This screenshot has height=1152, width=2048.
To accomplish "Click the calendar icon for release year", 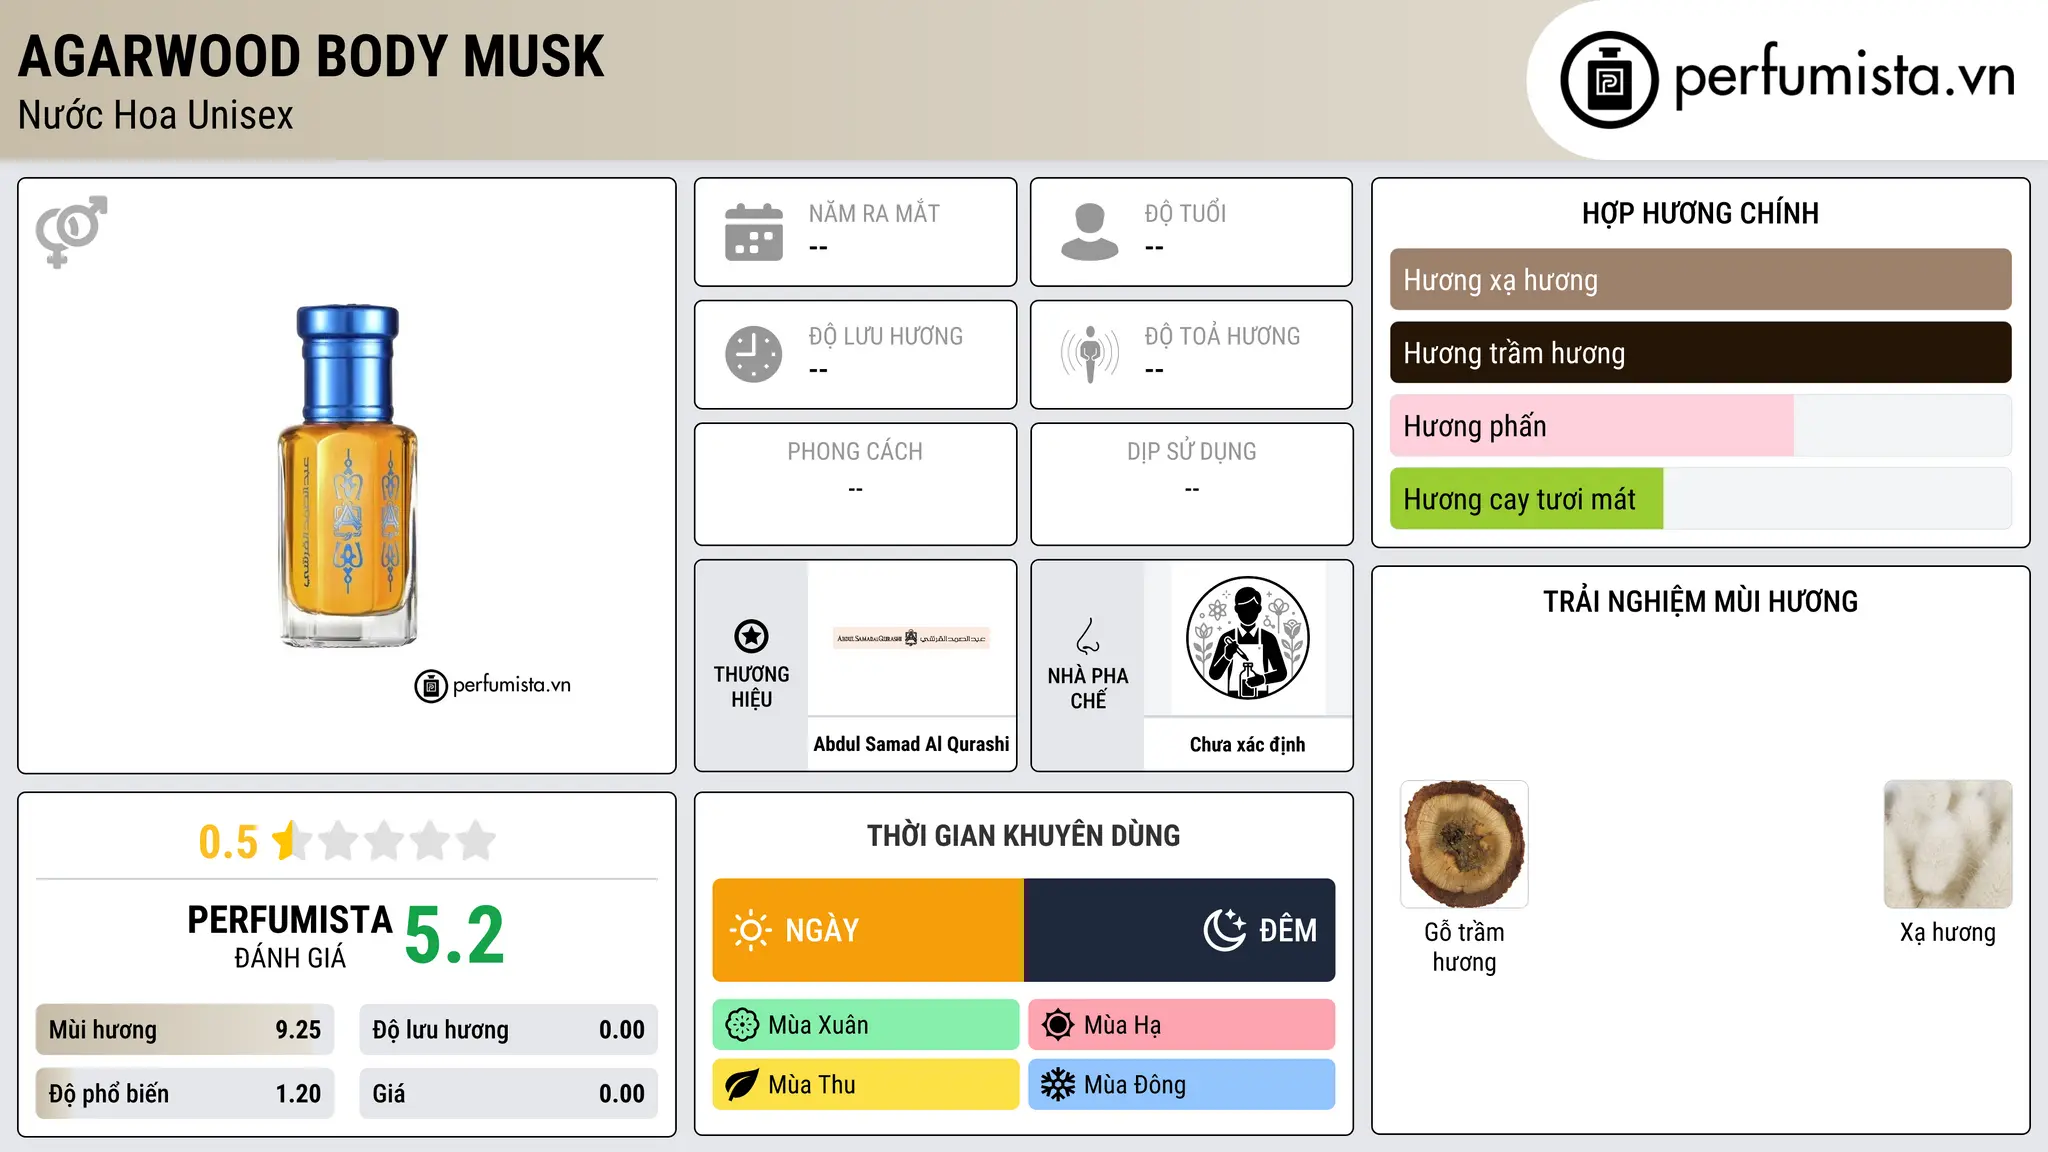I will [754, 232].
